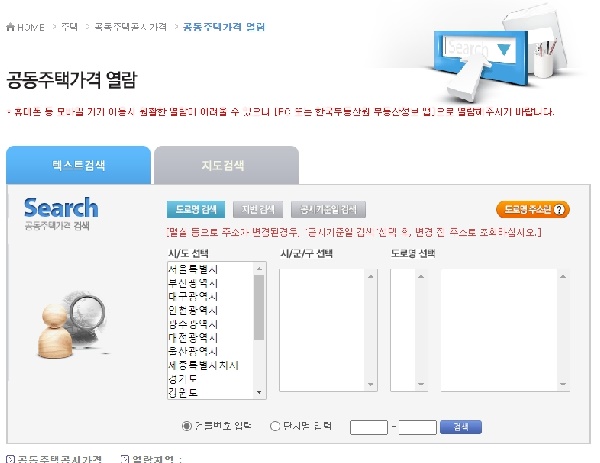Choose 부산광역시 in the 시/도 list

point(193,283)
